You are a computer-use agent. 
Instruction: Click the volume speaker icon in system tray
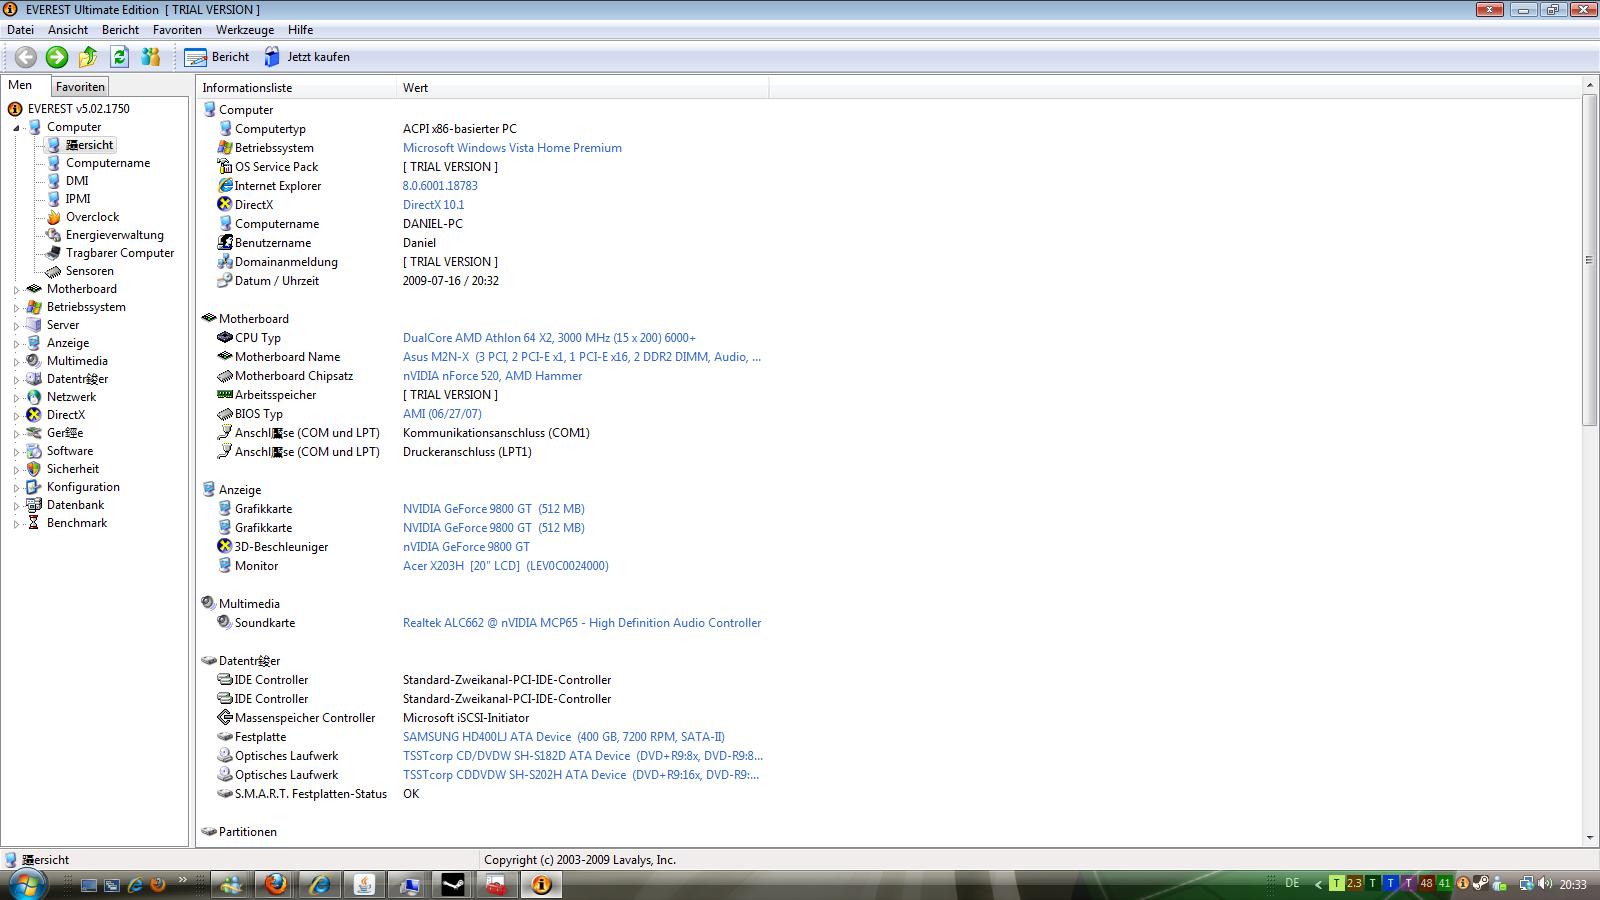1546,884
